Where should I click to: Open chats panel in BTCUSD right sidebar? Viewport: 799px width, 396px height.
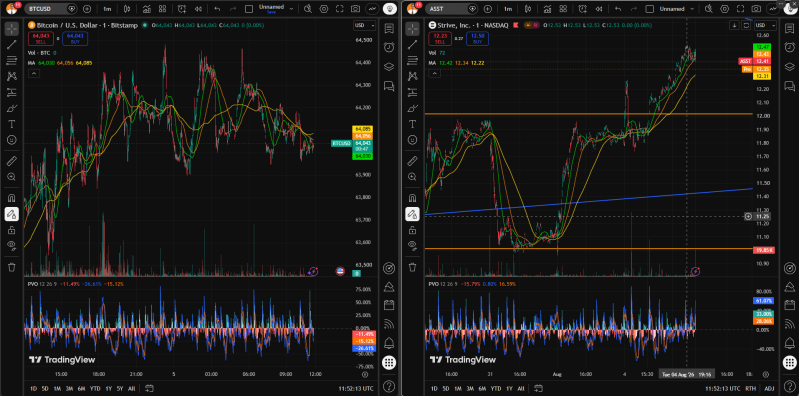point(389,85)
